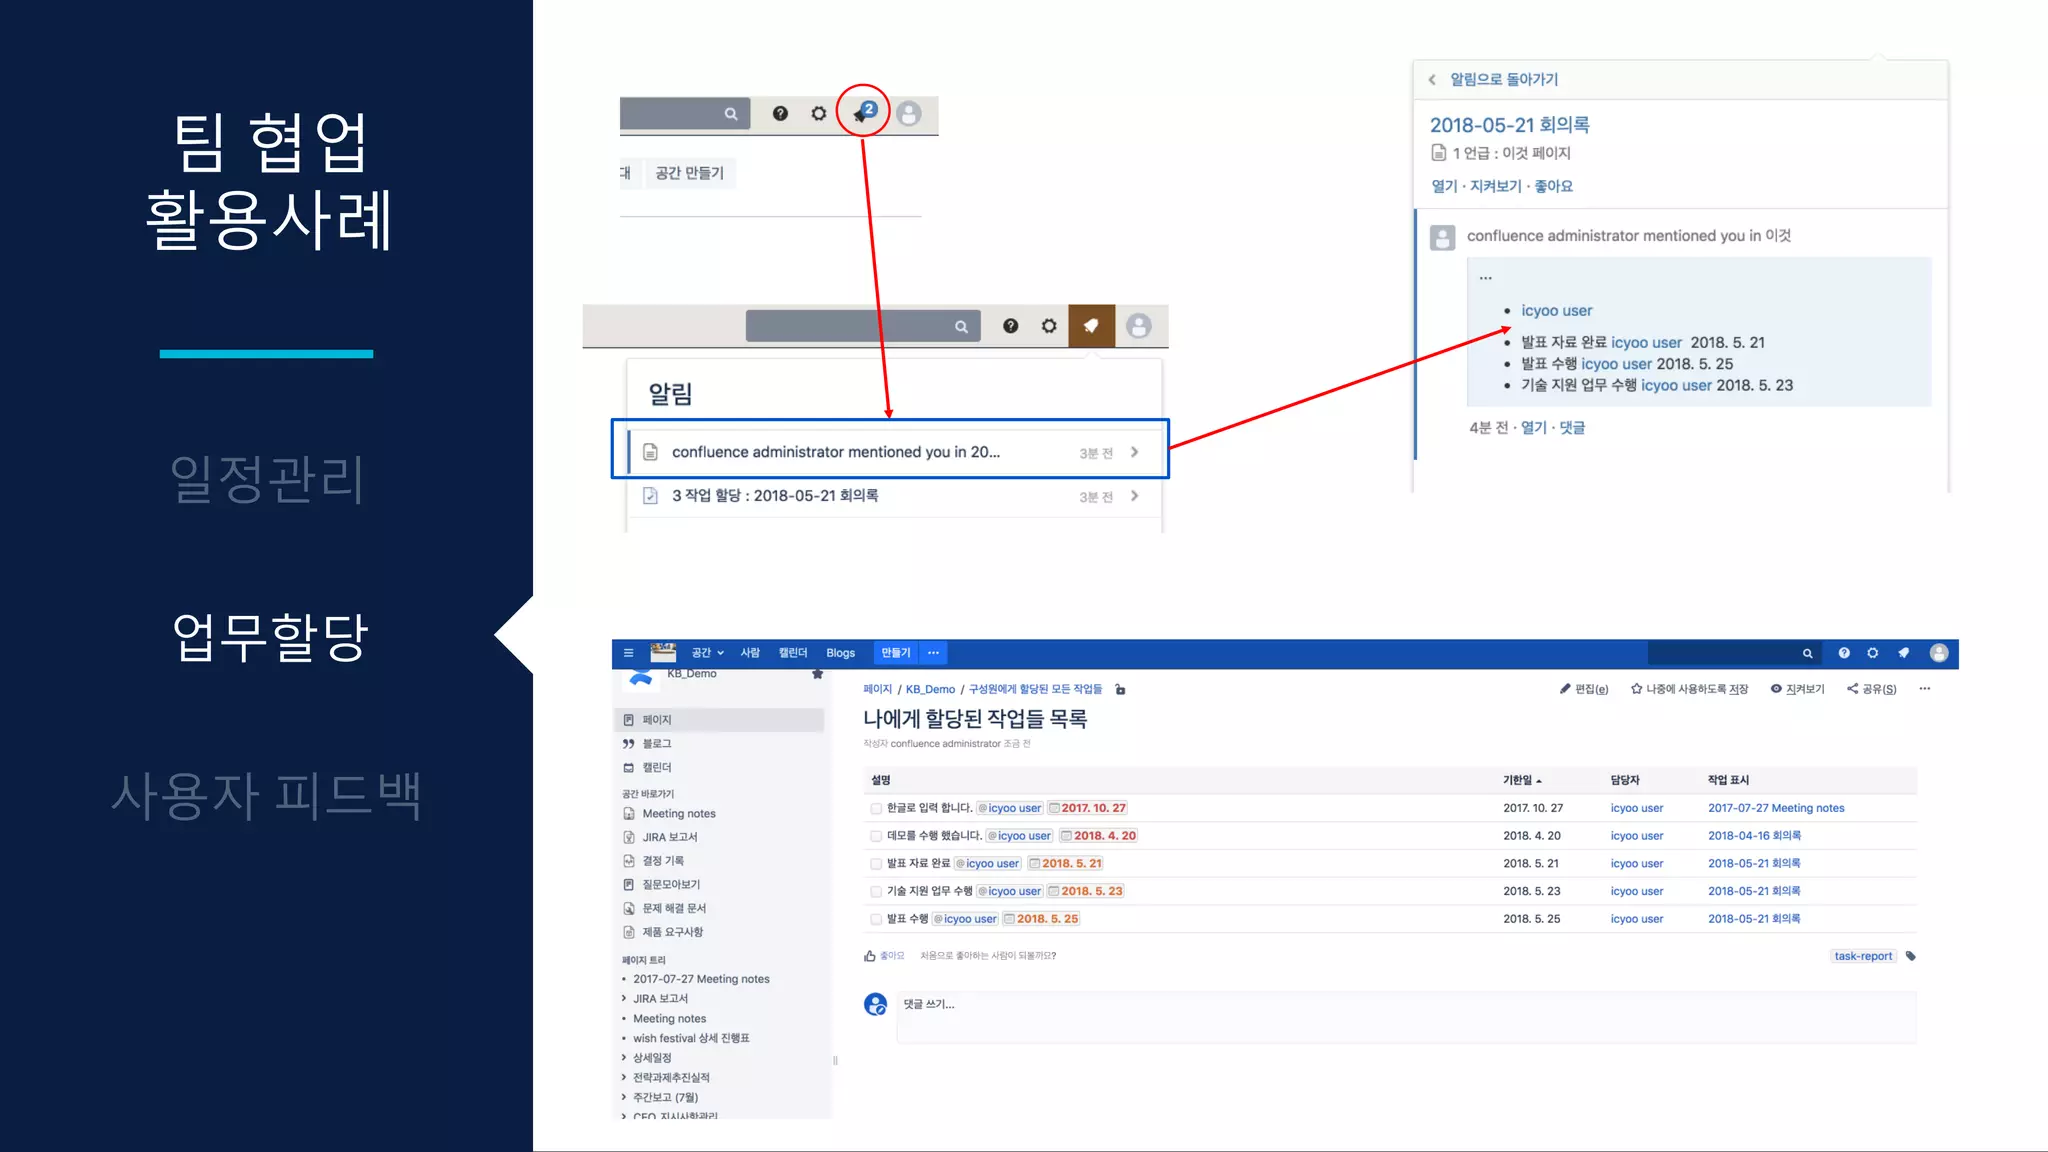Click the '만들기' create button
The height and width of the screenshot is (1152, 2048).
[896, 653]
